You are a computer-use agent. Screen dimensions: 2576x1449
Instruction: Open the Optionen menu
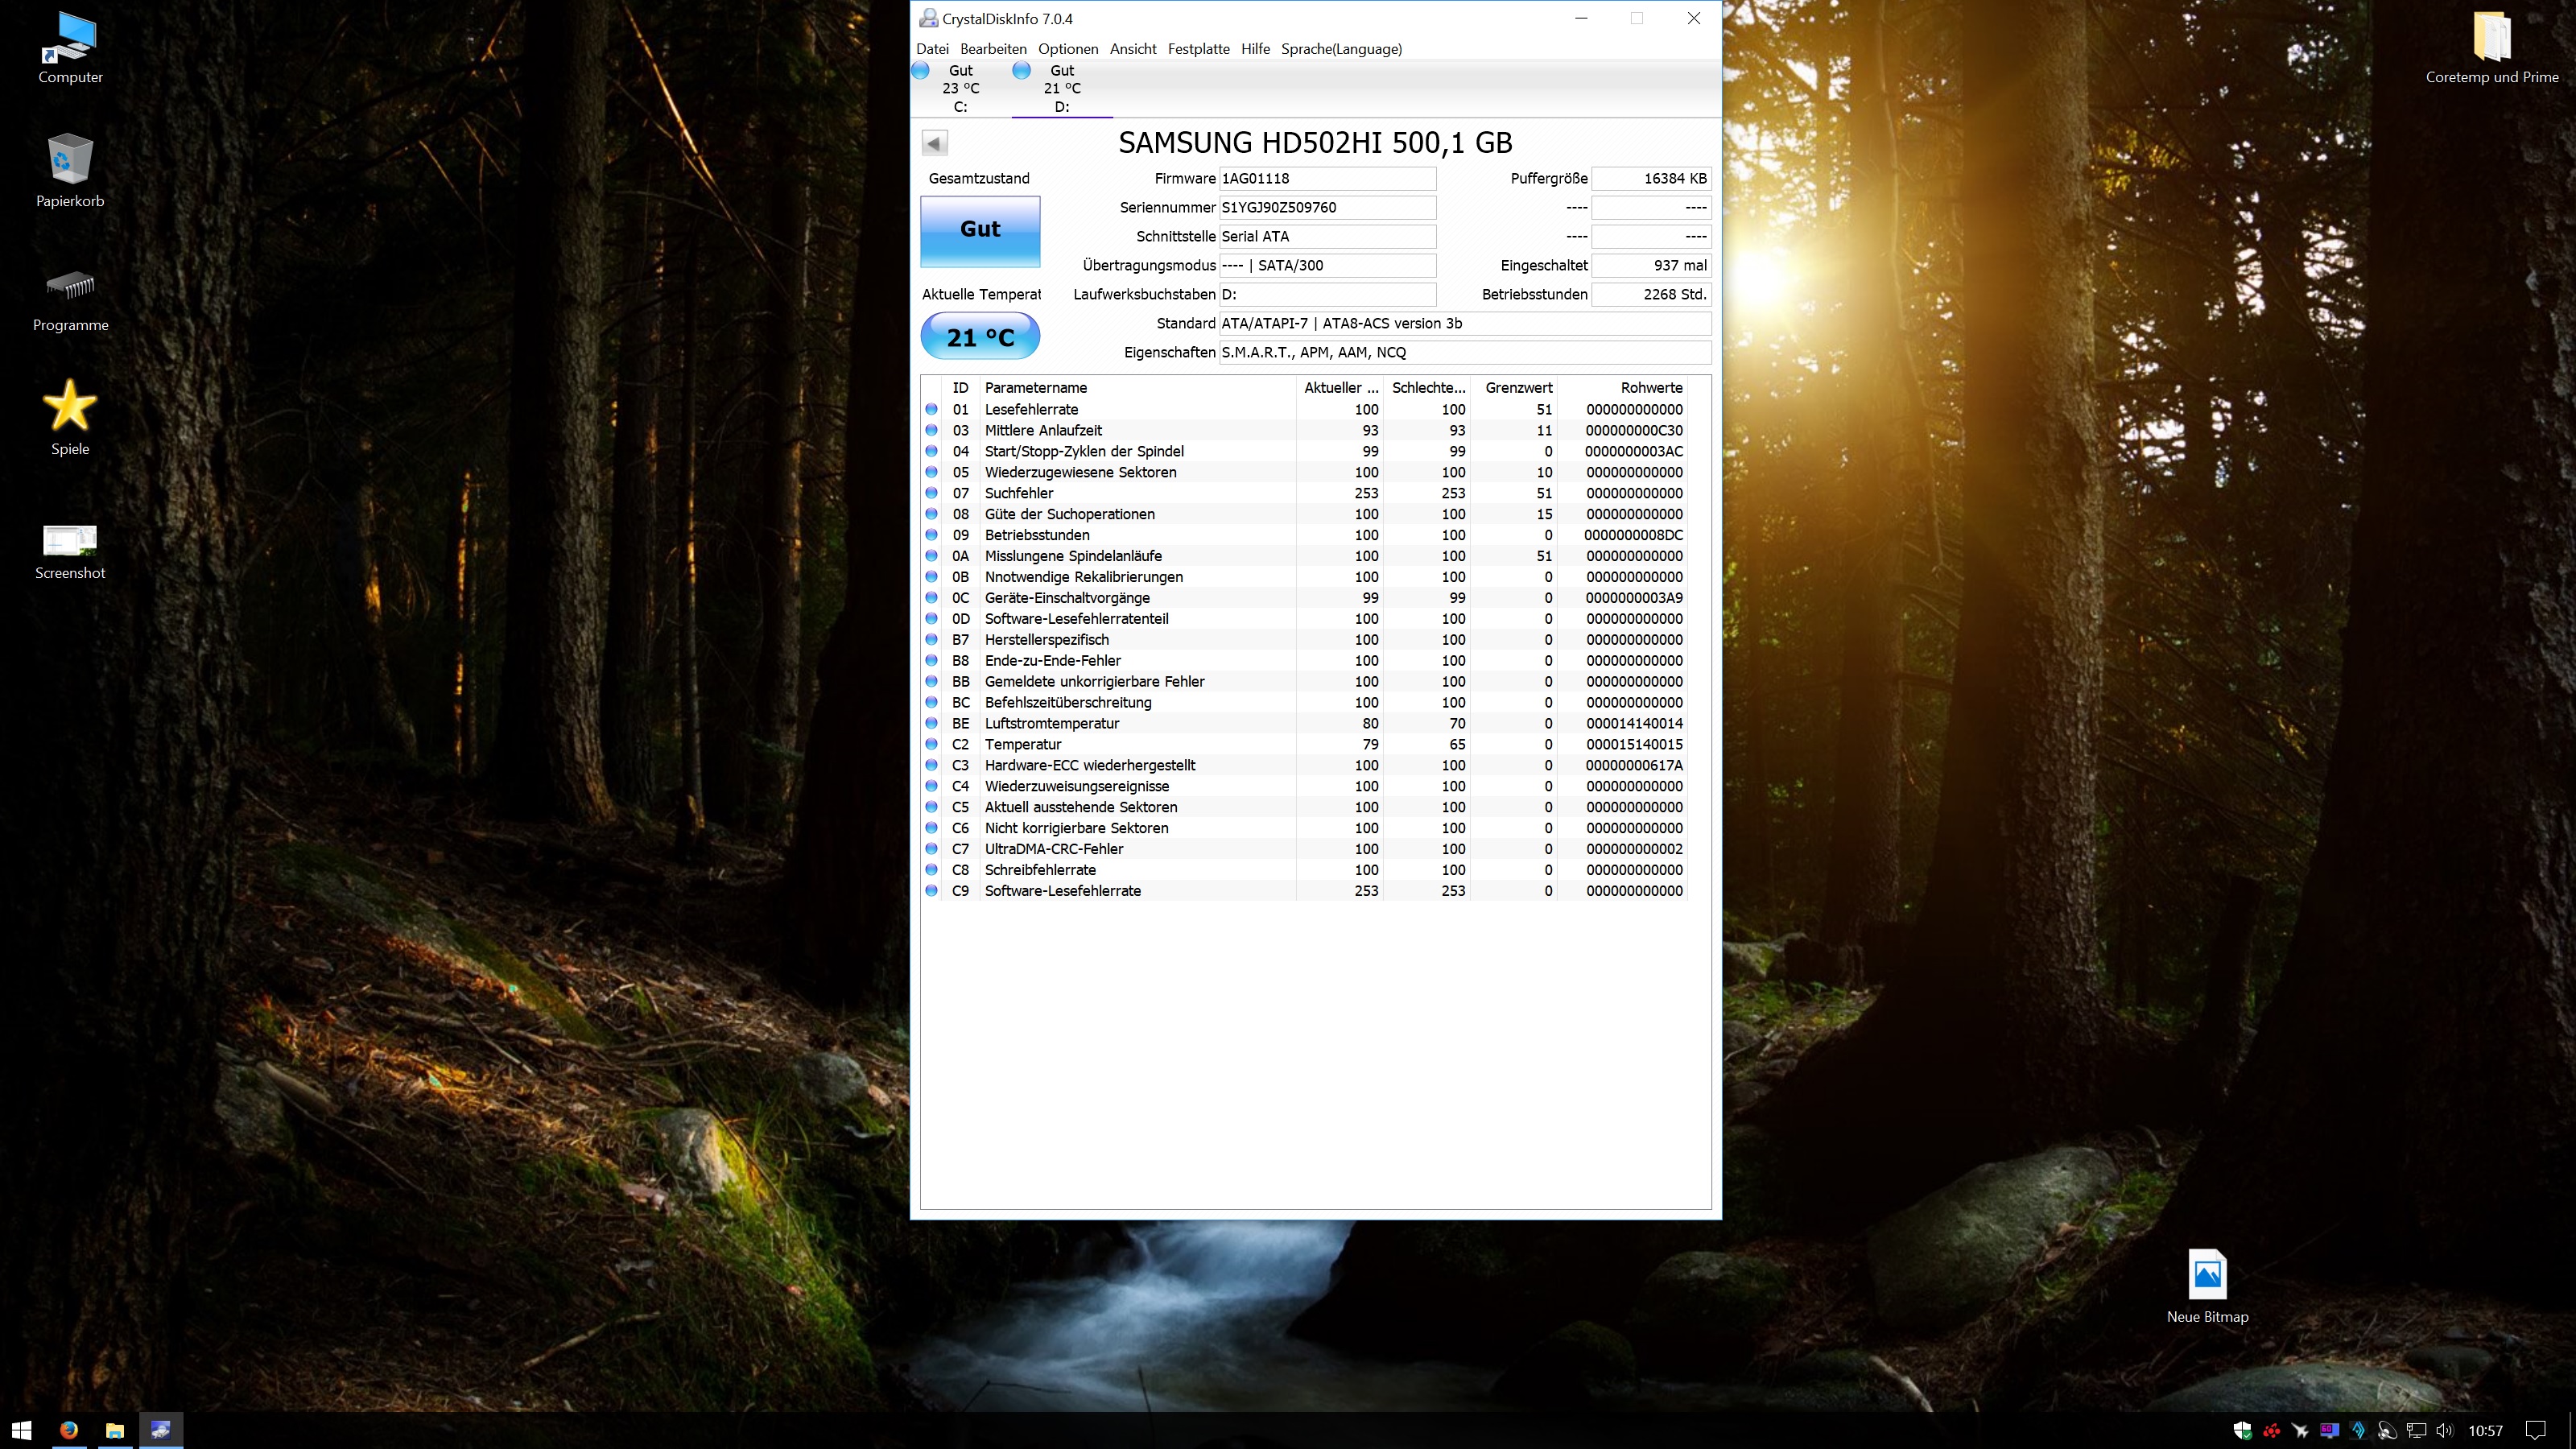(x=1067, y=49)
